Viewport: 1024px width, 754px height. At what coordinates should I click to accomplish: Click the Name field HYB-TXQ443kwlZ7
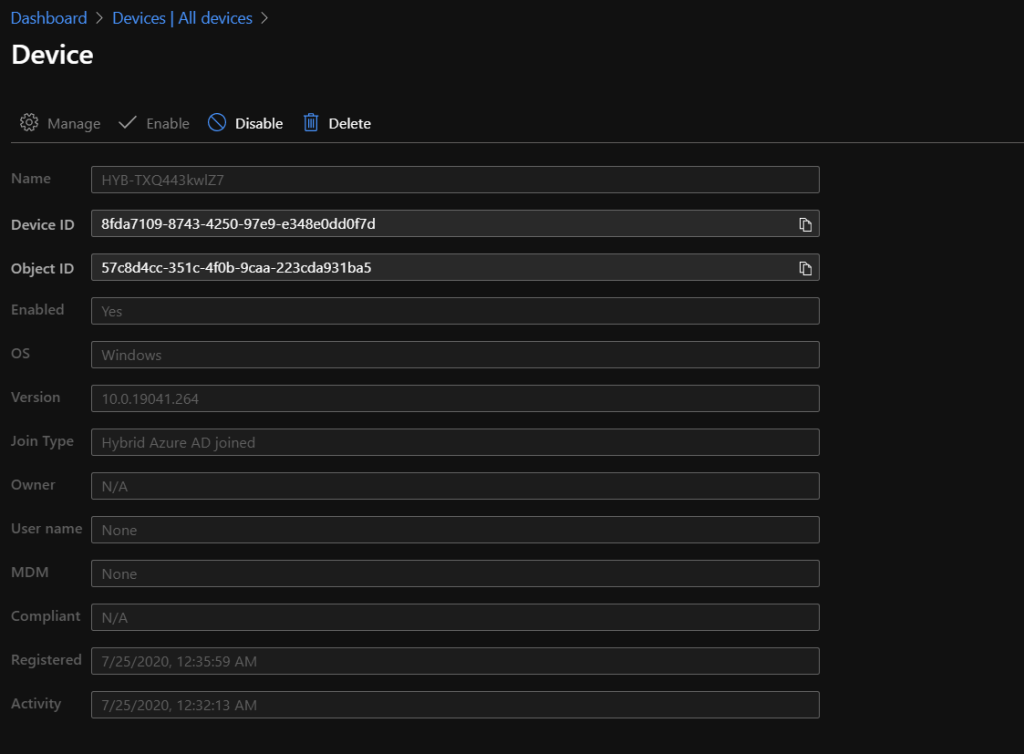pyautogui.click(x=454, y=180)
